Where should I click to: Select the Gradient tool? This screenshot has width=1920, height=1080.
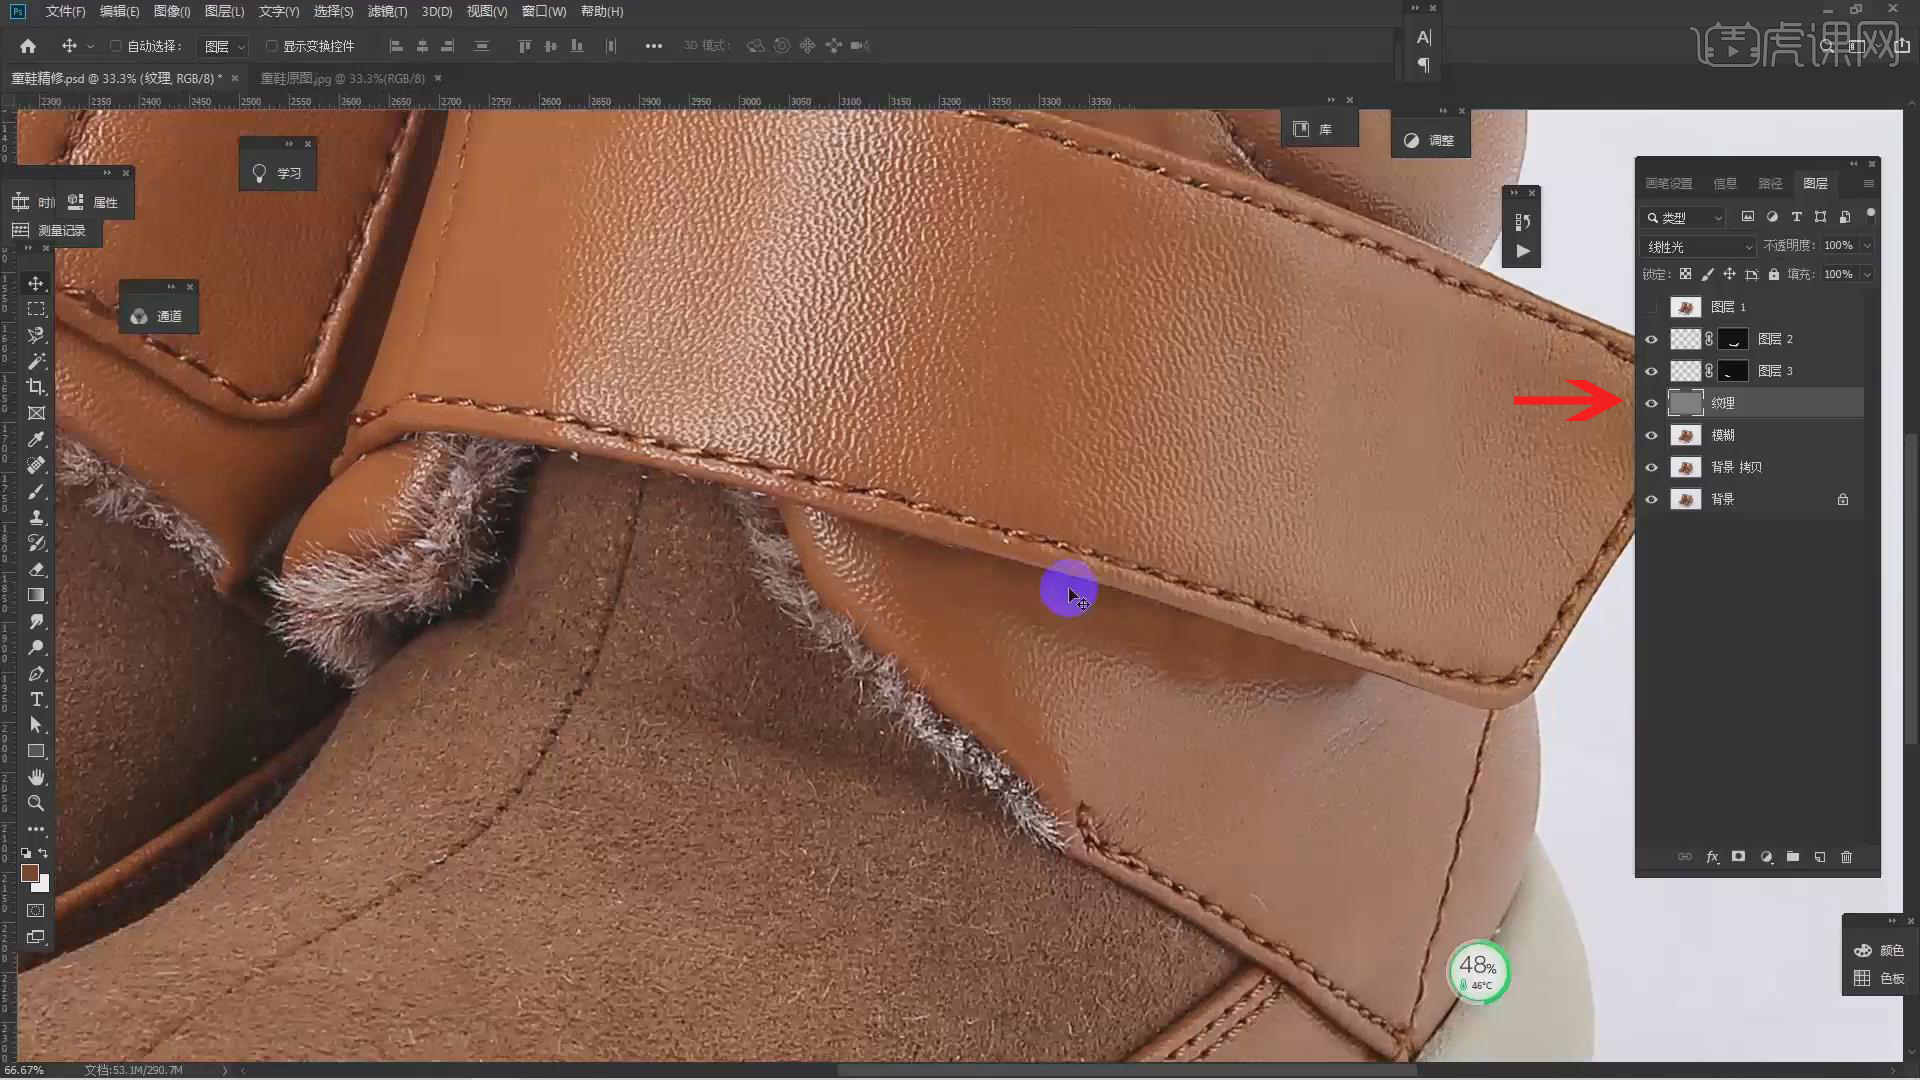[x=36, y=595]
